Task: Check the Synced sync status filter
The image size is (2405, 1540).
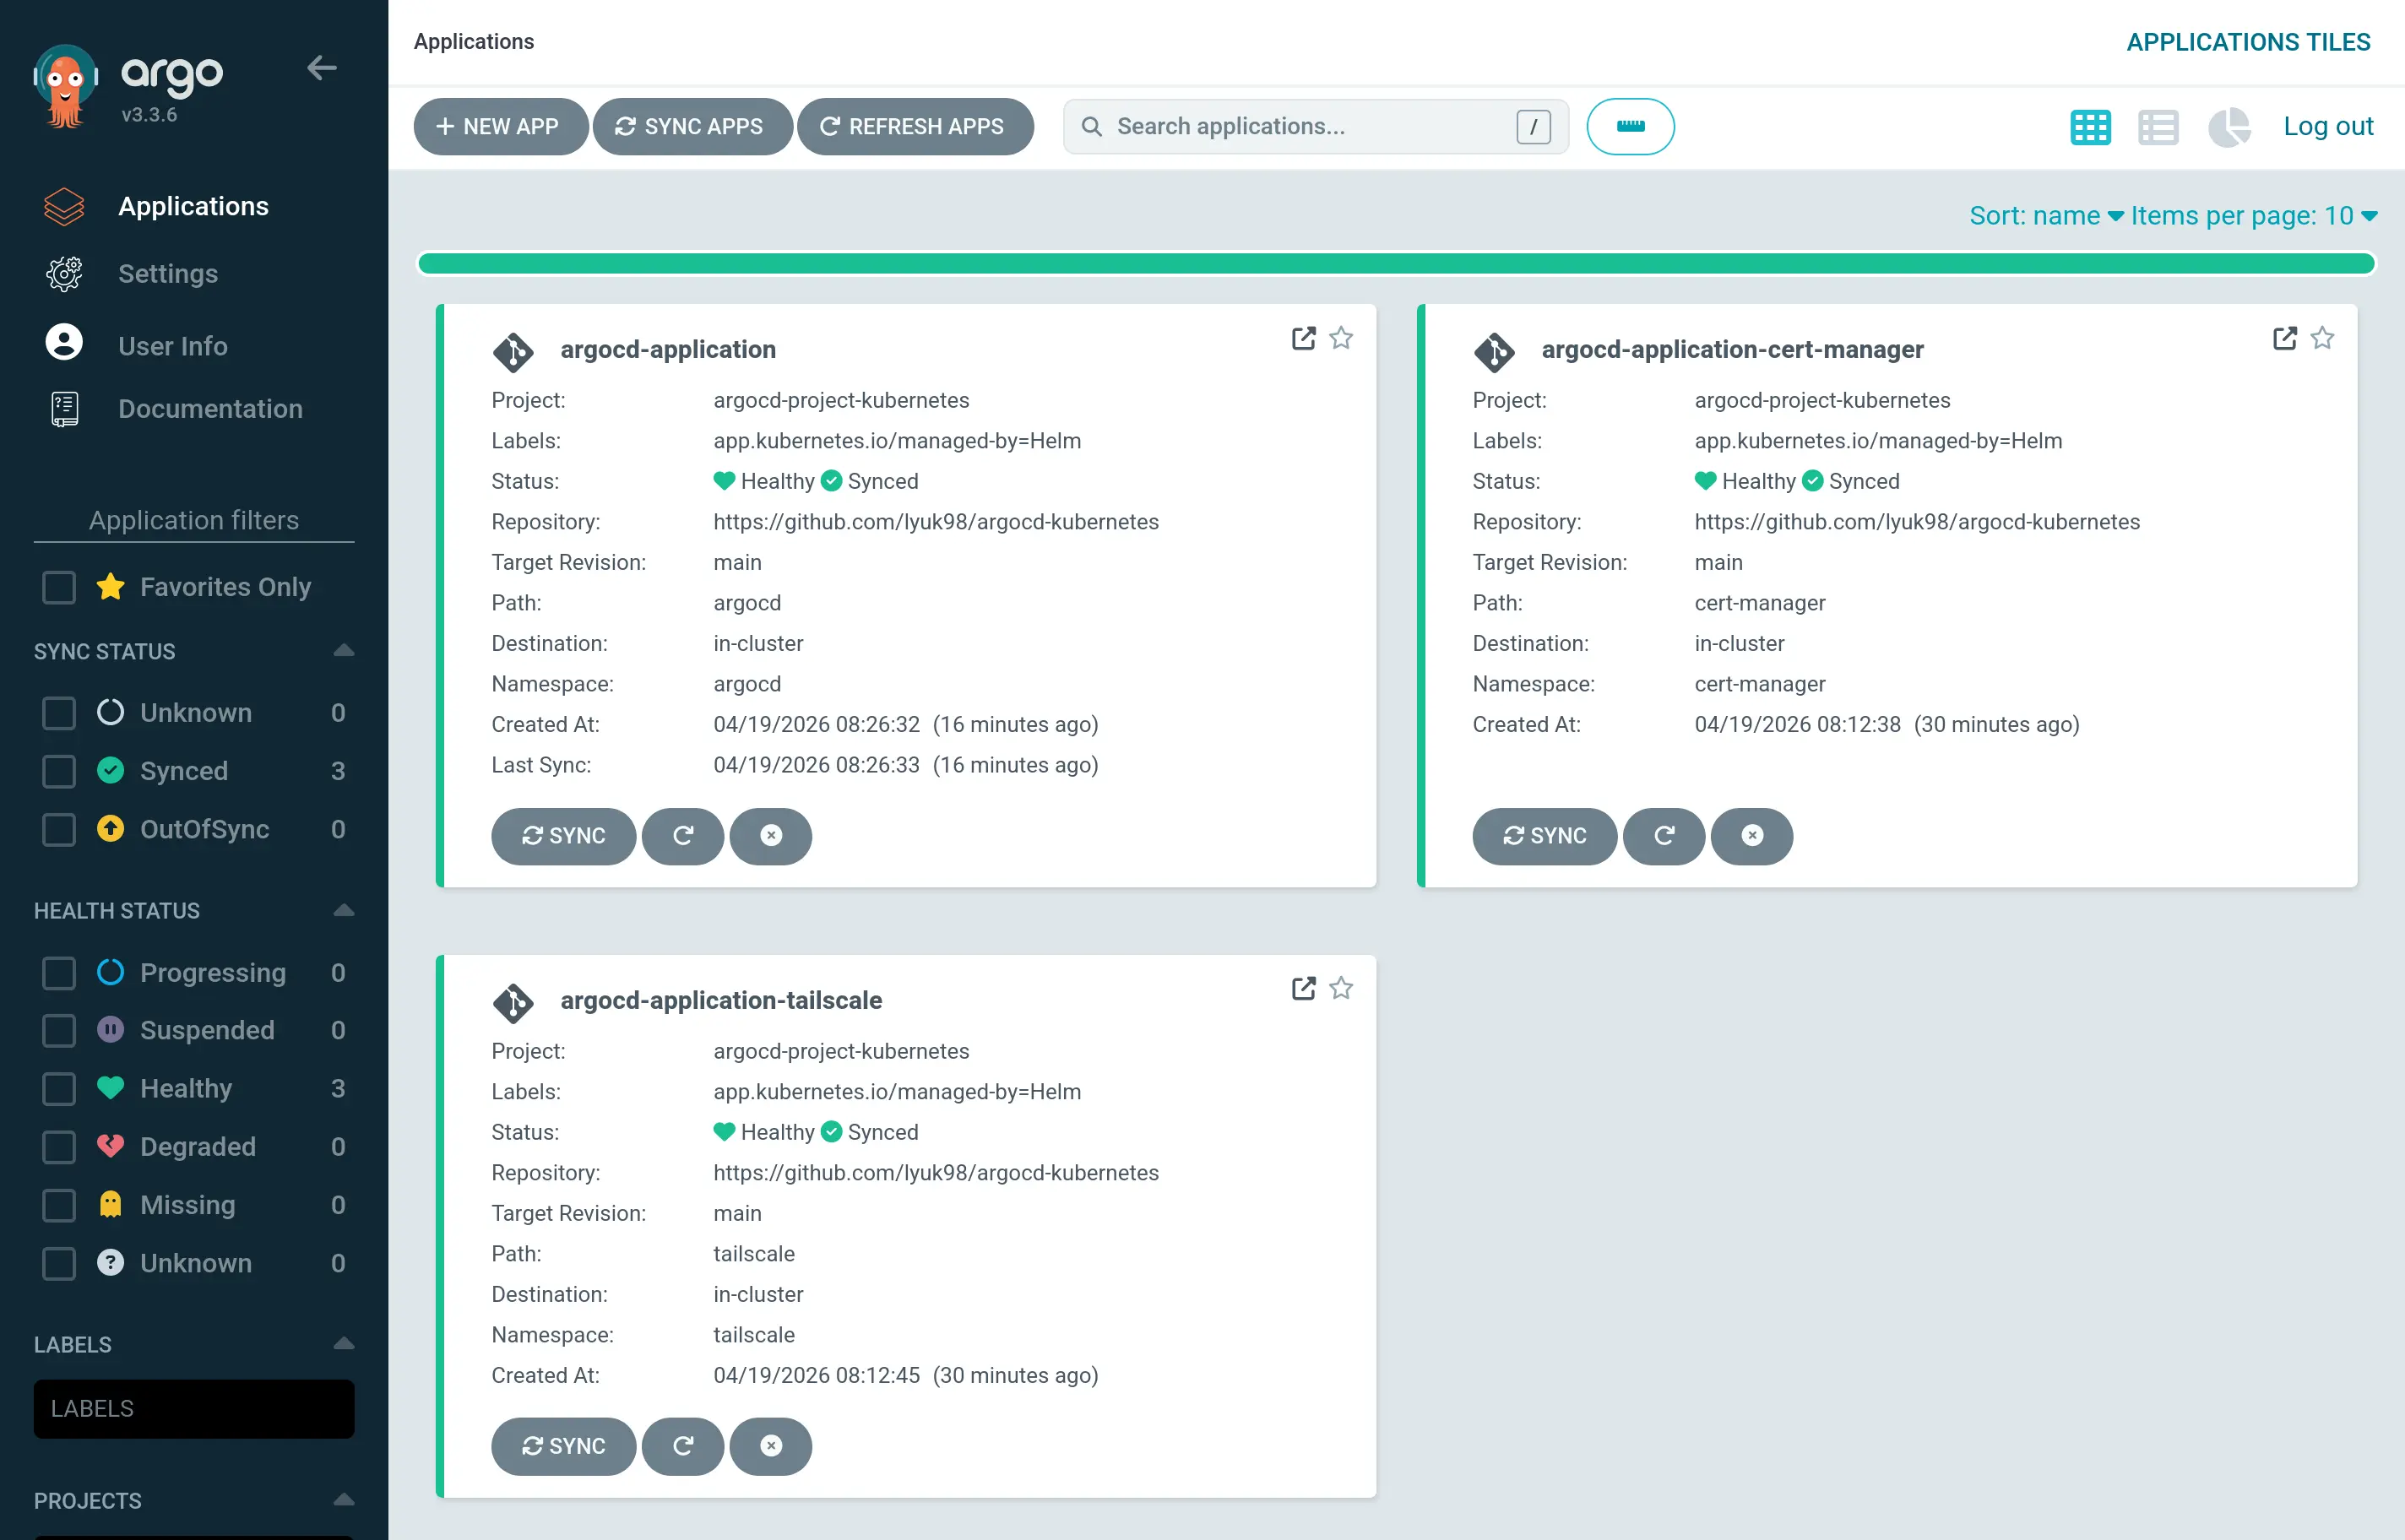Action: [59, 770]
